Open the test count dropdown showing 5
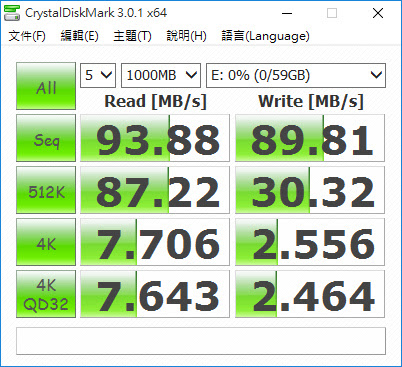The image size is (402, 367). pyautogui.click(x=98, y=75)
